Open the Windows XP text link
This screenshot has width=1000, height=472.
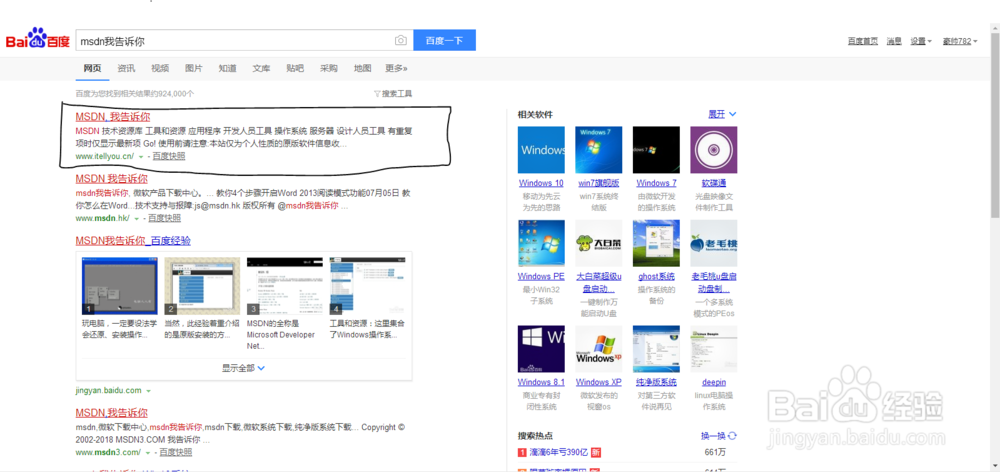[598, 383]
